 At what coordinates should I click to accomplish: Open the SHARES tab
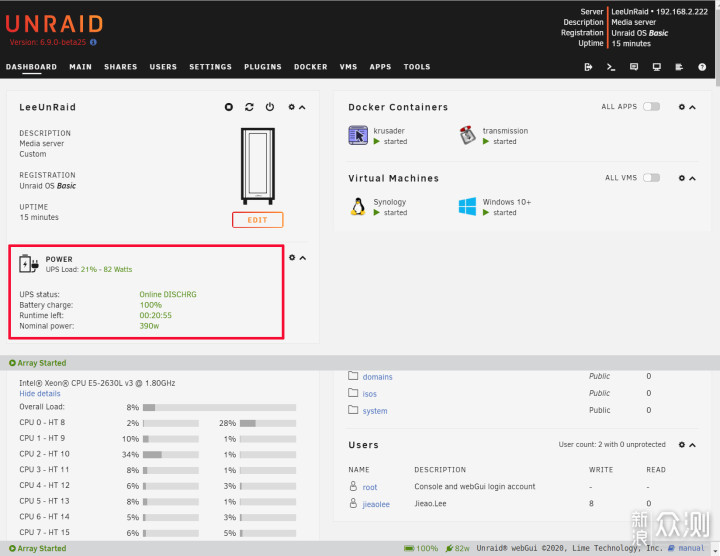[x=121, y=67]
